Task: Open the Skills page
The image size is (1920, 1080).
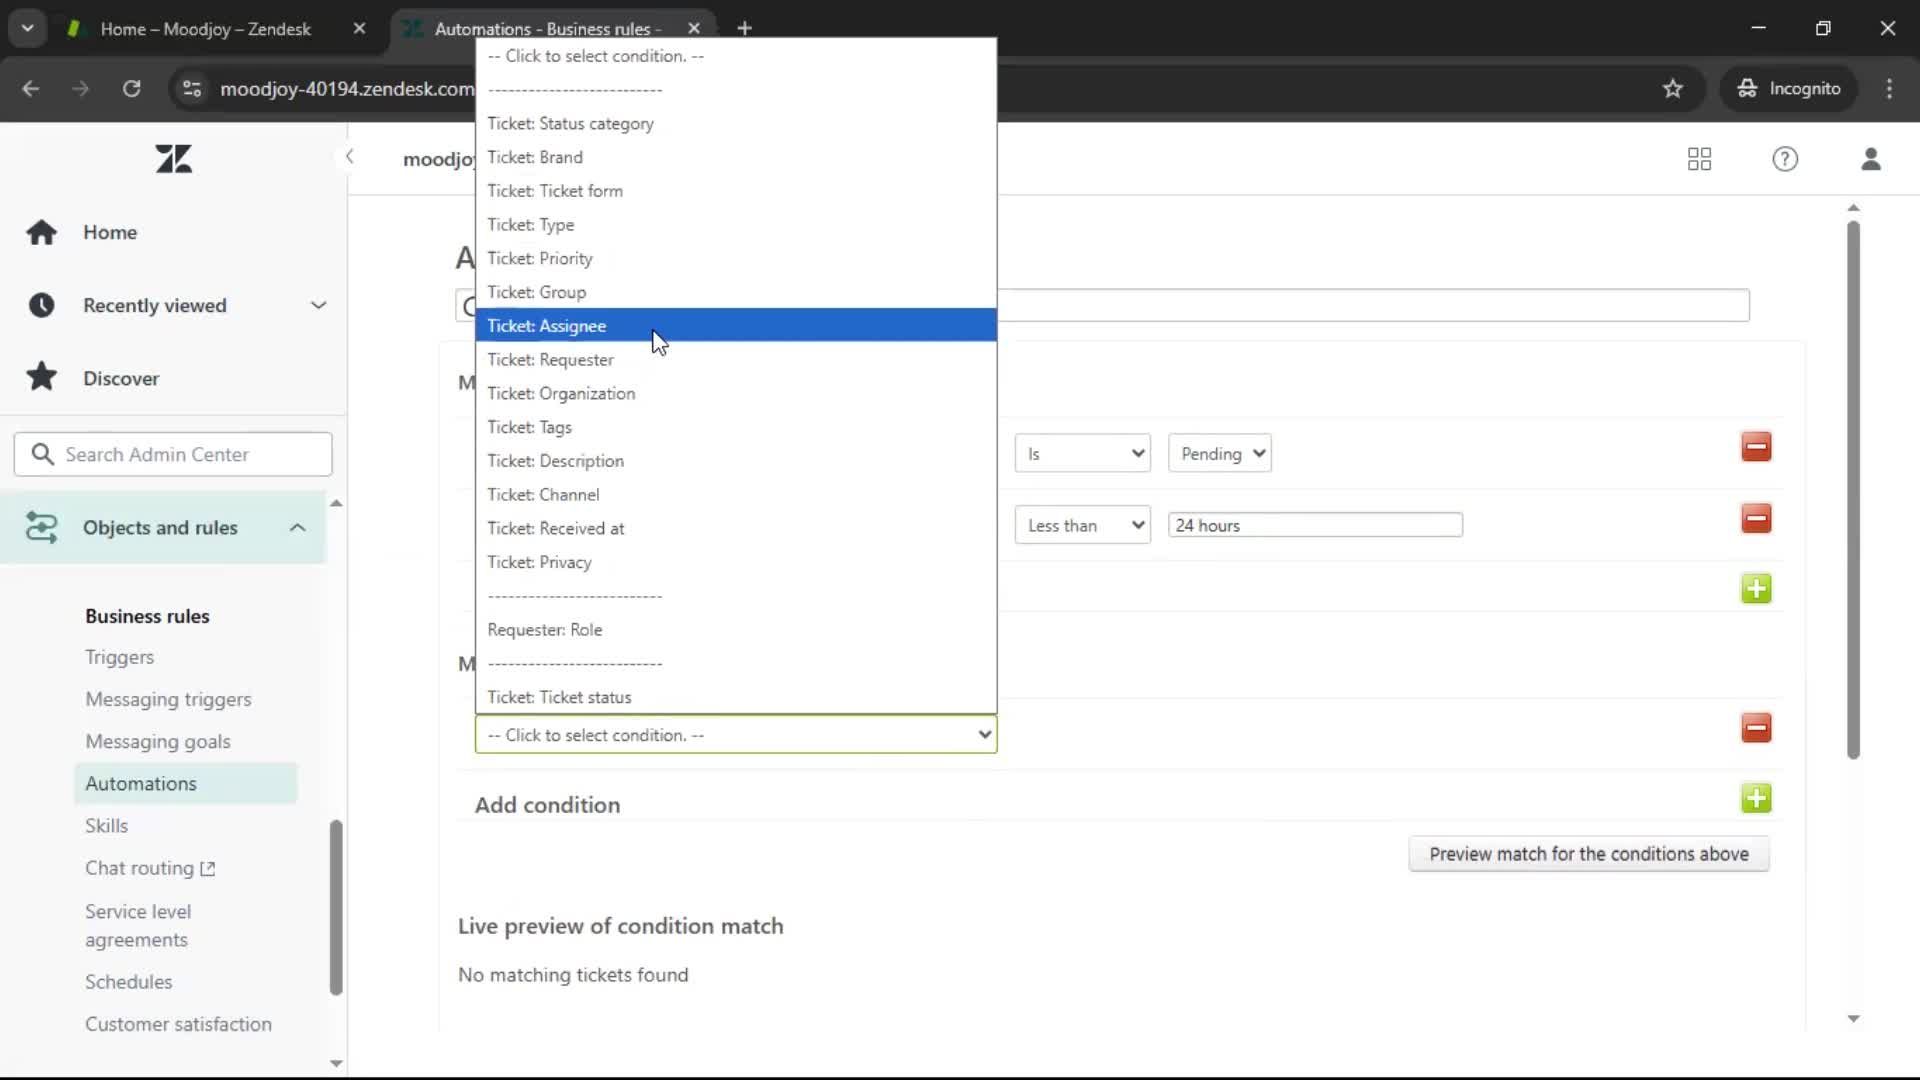Action: click(106, 825)
